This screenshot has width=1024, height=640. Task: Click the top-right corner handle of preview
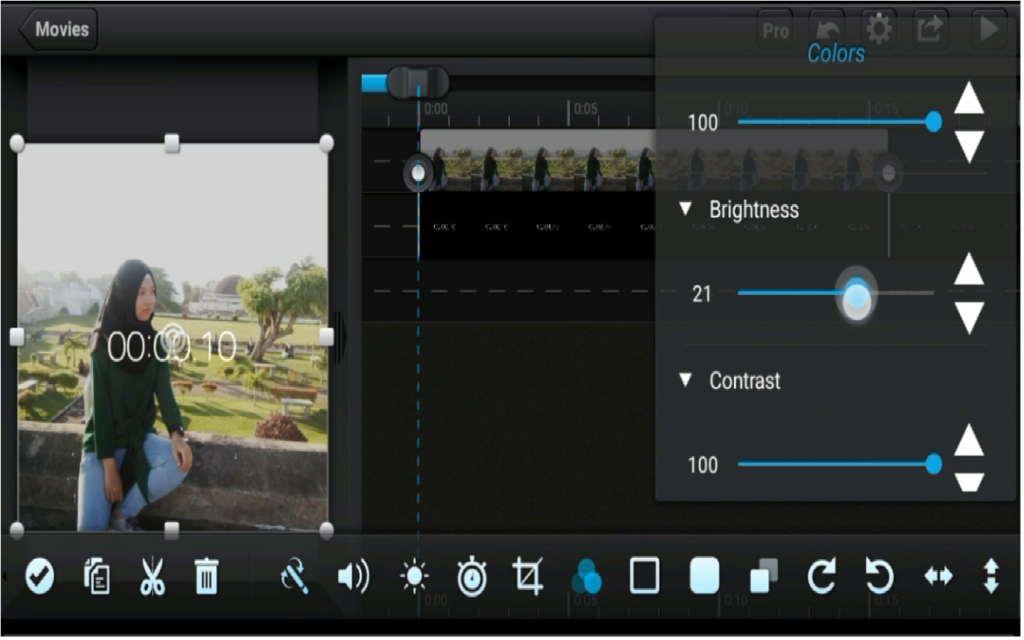click(x=327, y=143)
